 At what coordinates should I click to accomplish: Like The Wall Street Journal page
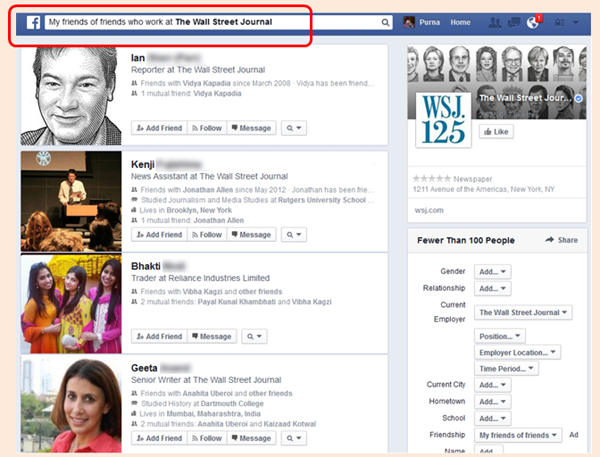pyautogui.click(x=496, y=132)
